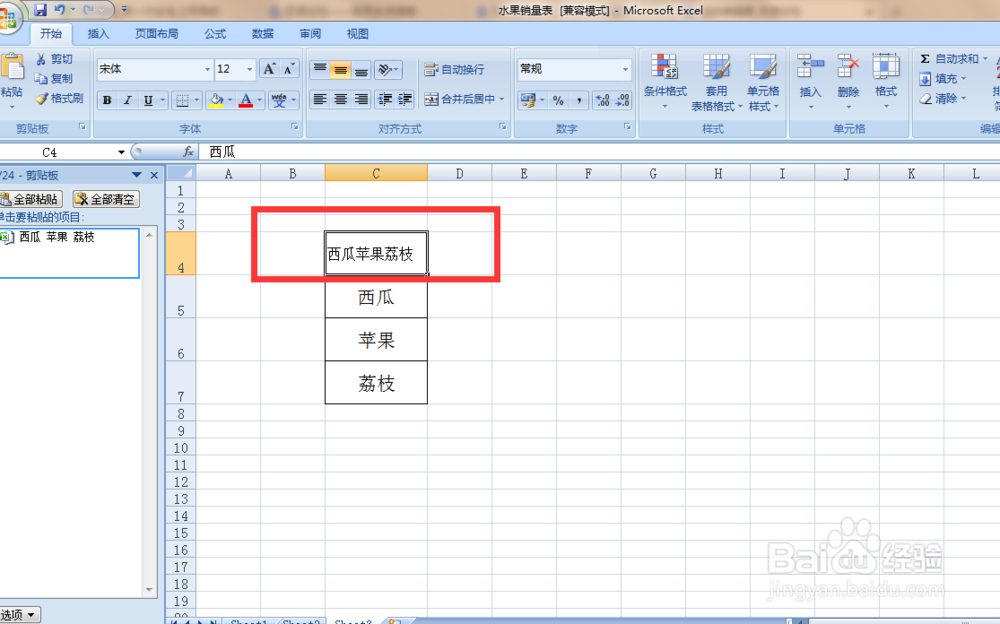1000x624 pixels.
Task: Expand the Name Box dropdown arrow
Action: (121, 152)
